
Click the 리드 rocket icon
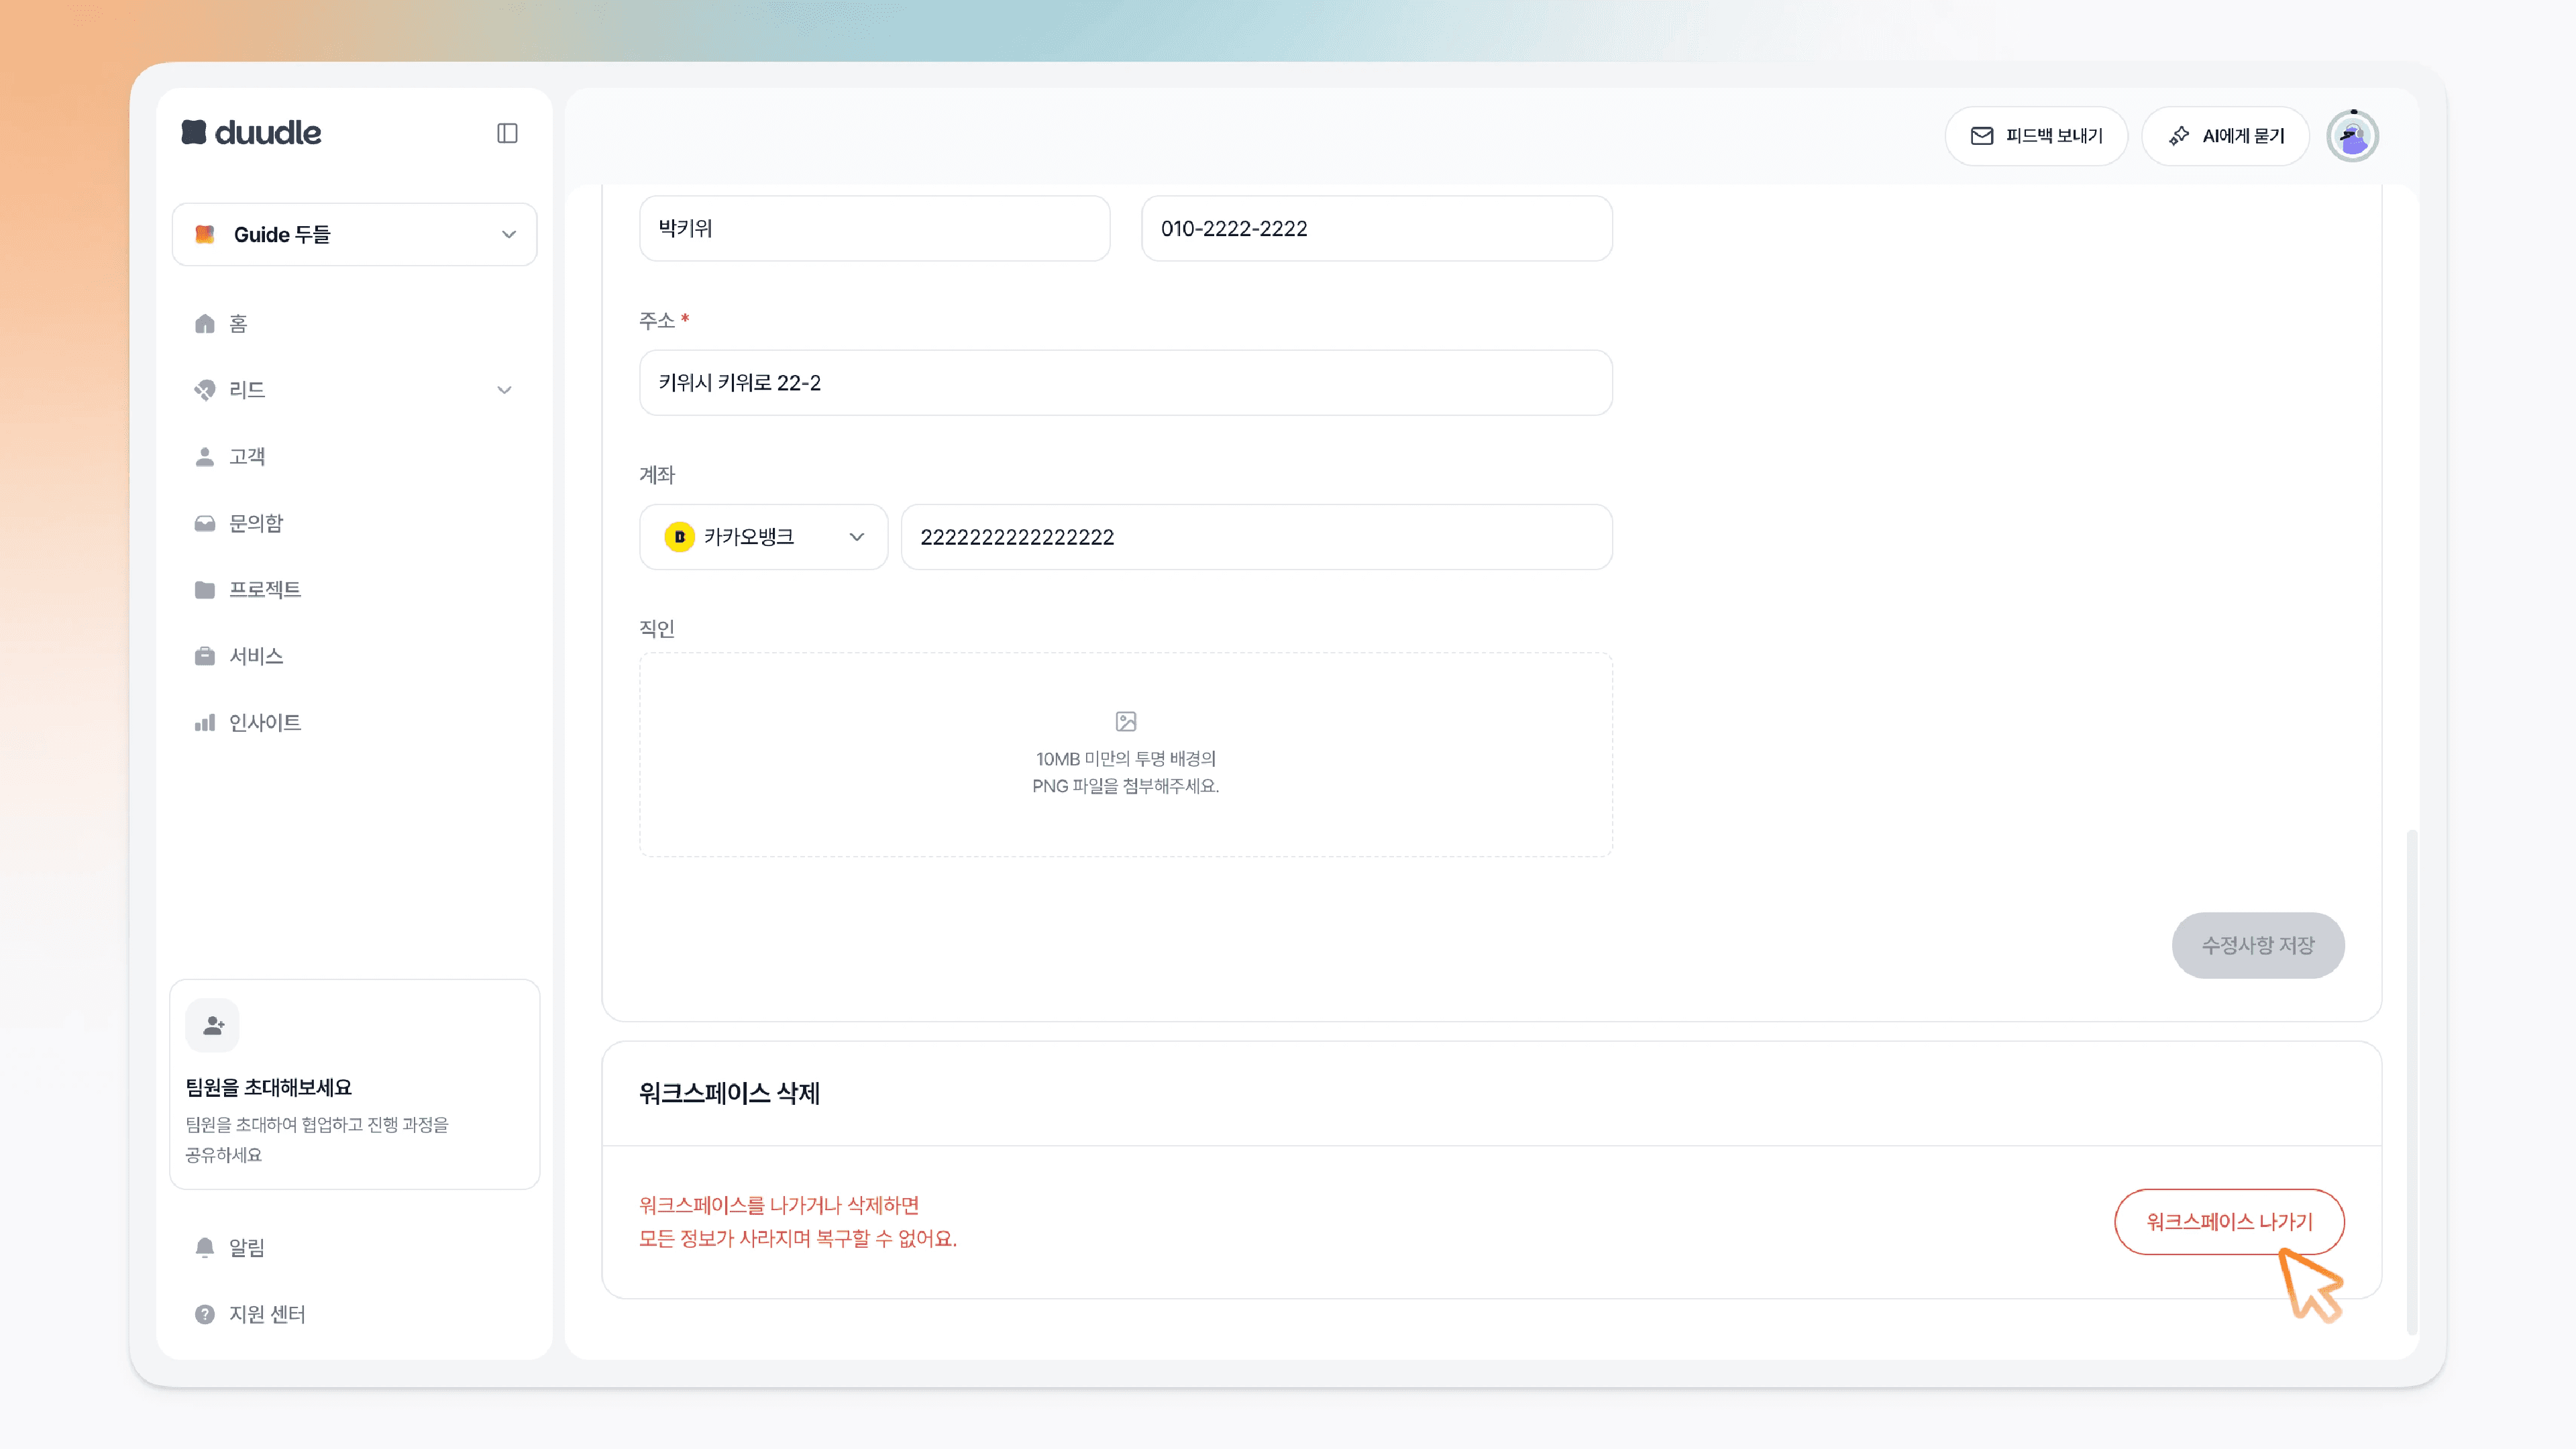click(205, 390)
